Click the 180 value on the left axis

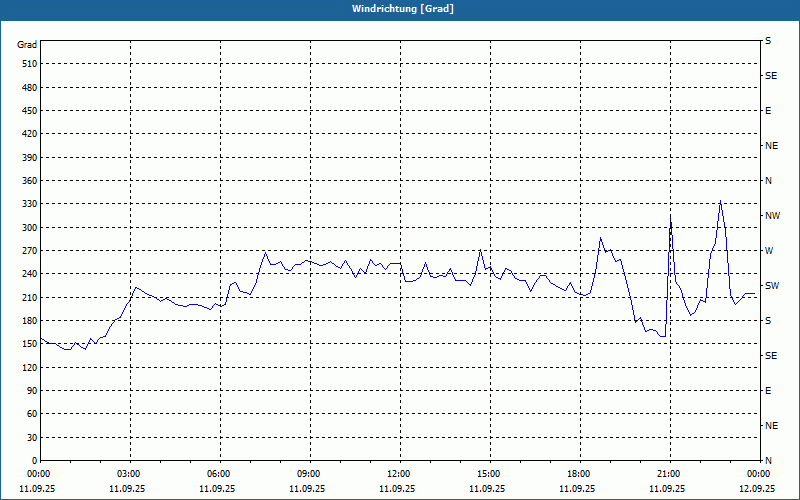(x=30, y=321)
